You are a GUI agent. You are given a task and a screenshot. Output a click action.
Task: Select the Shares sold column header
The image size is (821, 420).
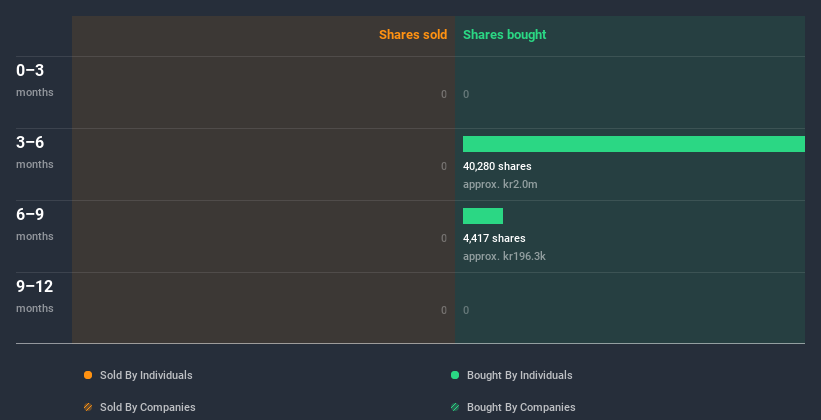(412, 35)
